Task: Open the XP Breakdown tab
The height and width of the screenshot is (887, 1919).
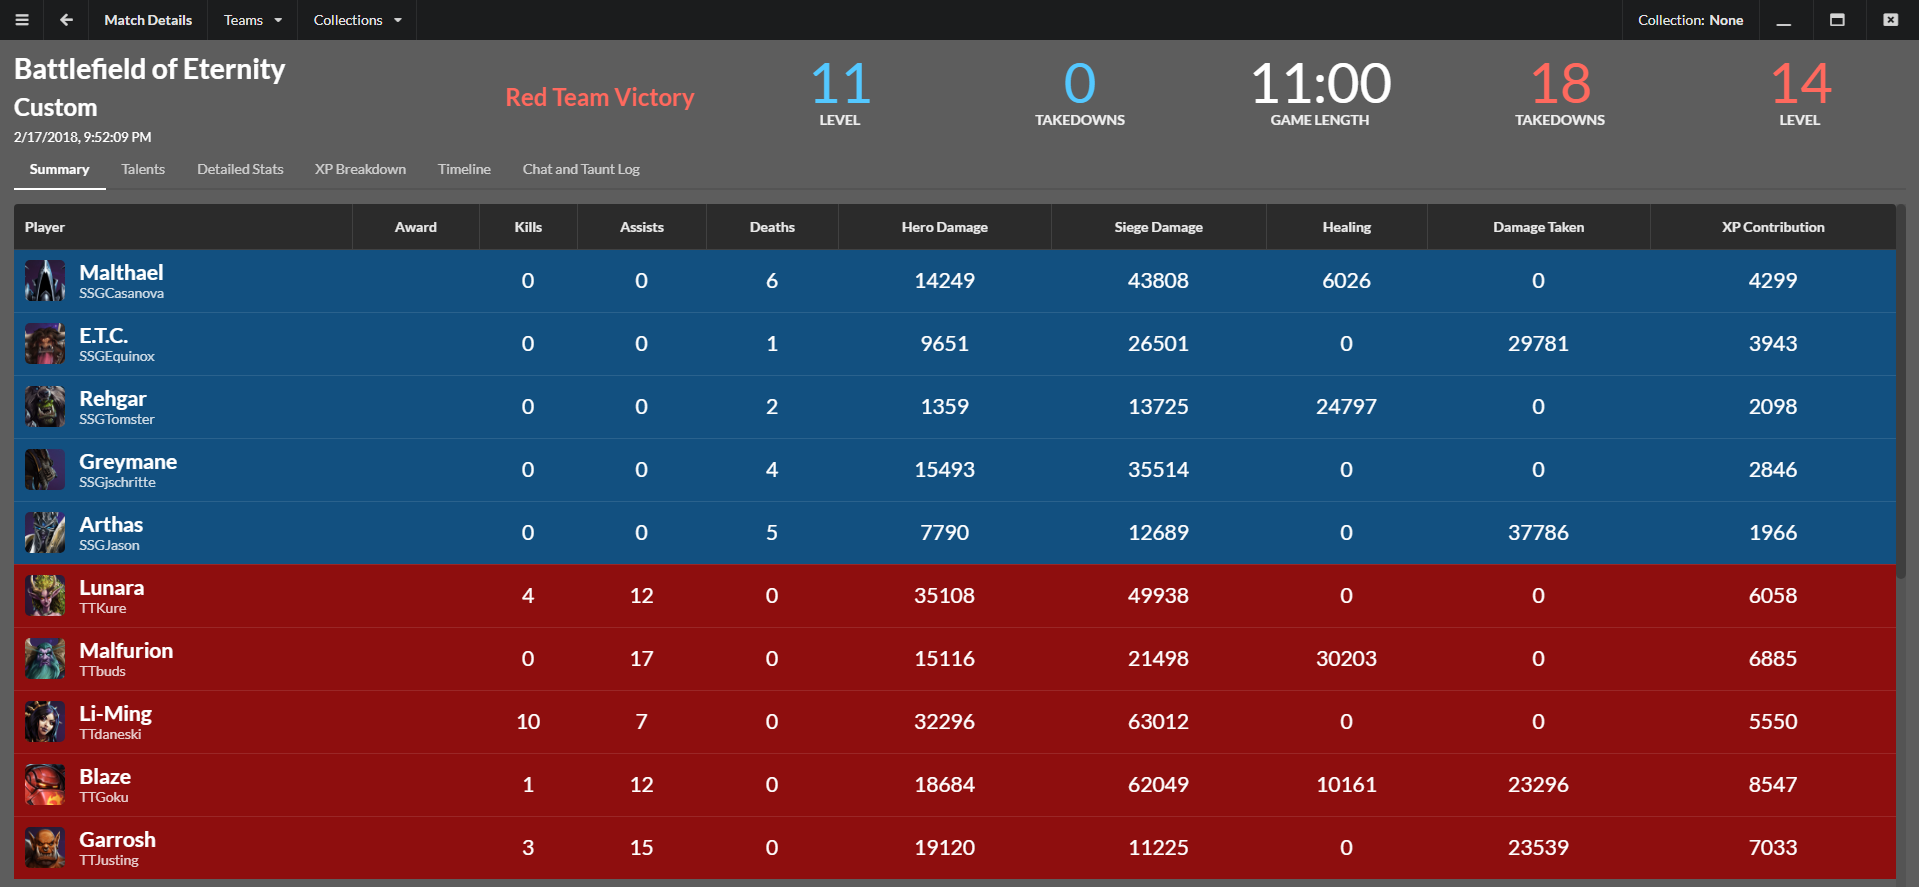Action: point(360,169)
